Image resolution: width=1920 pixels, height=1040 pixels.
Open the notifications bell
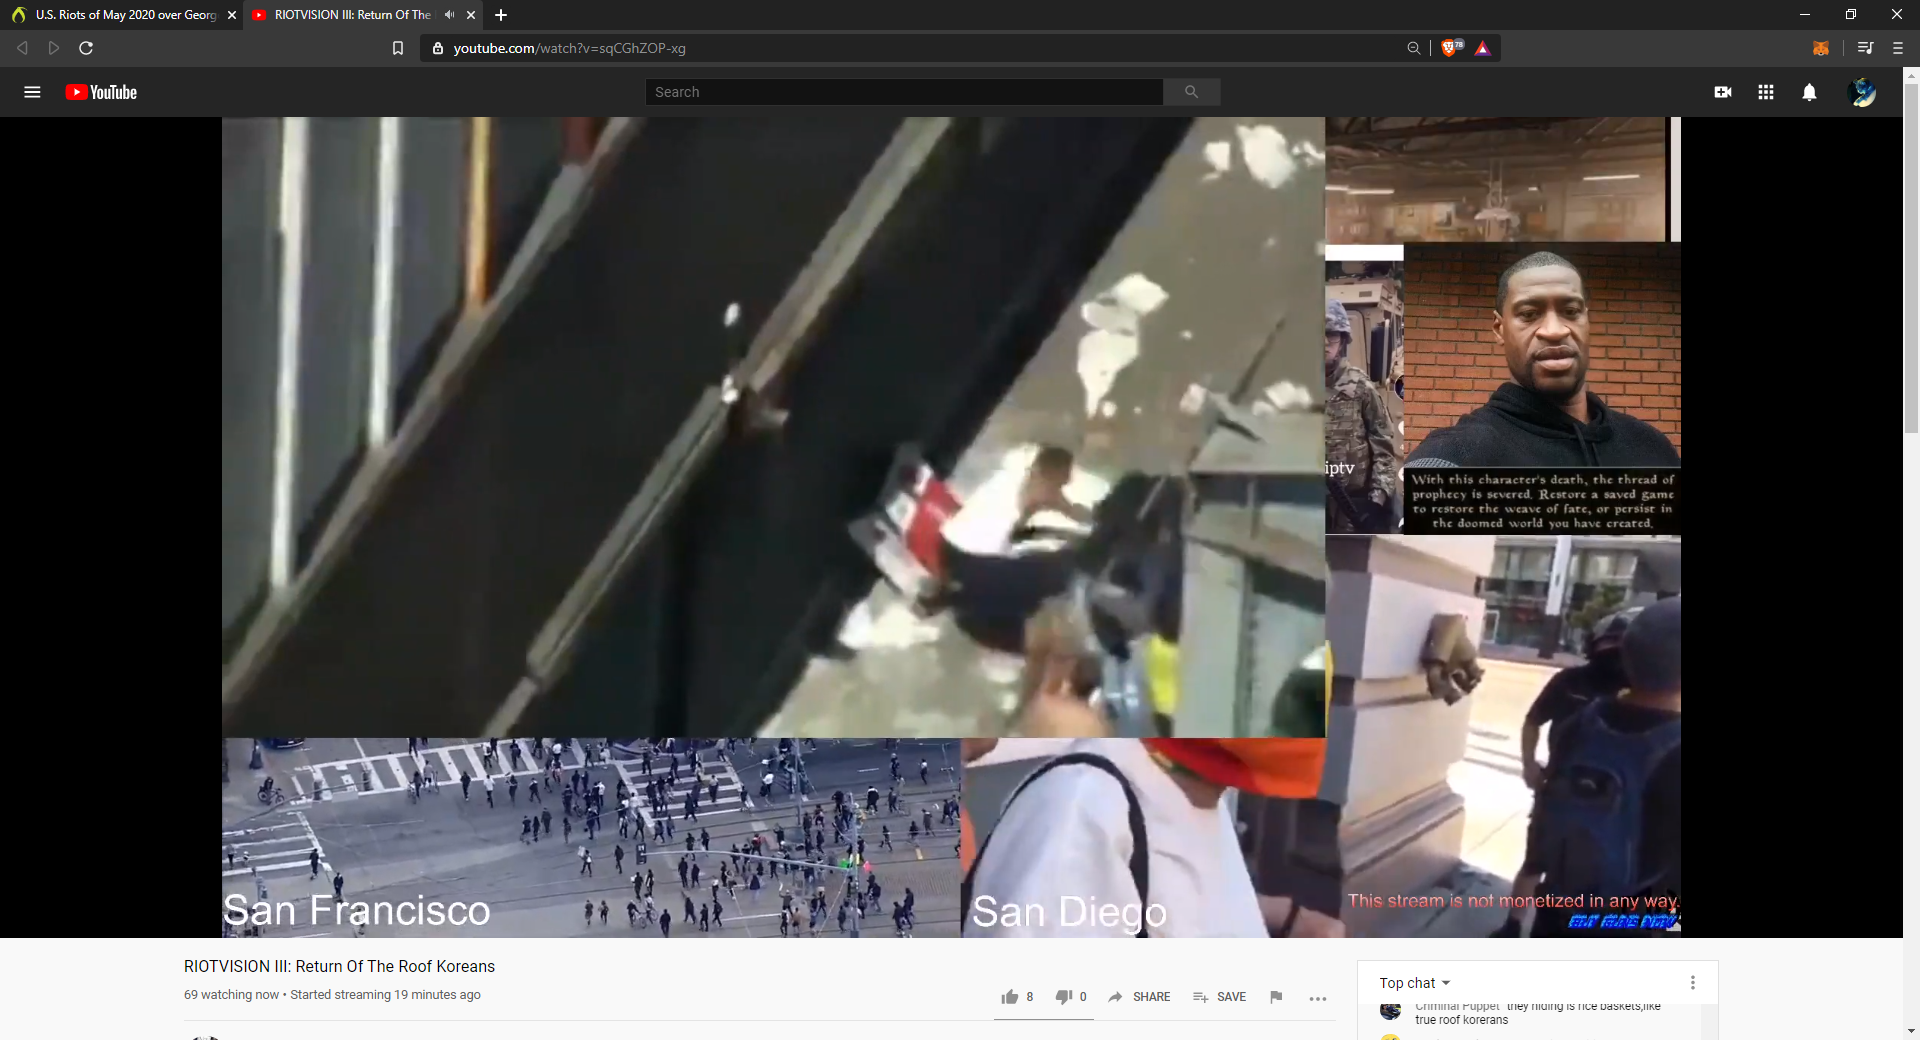coord(1809,92)
